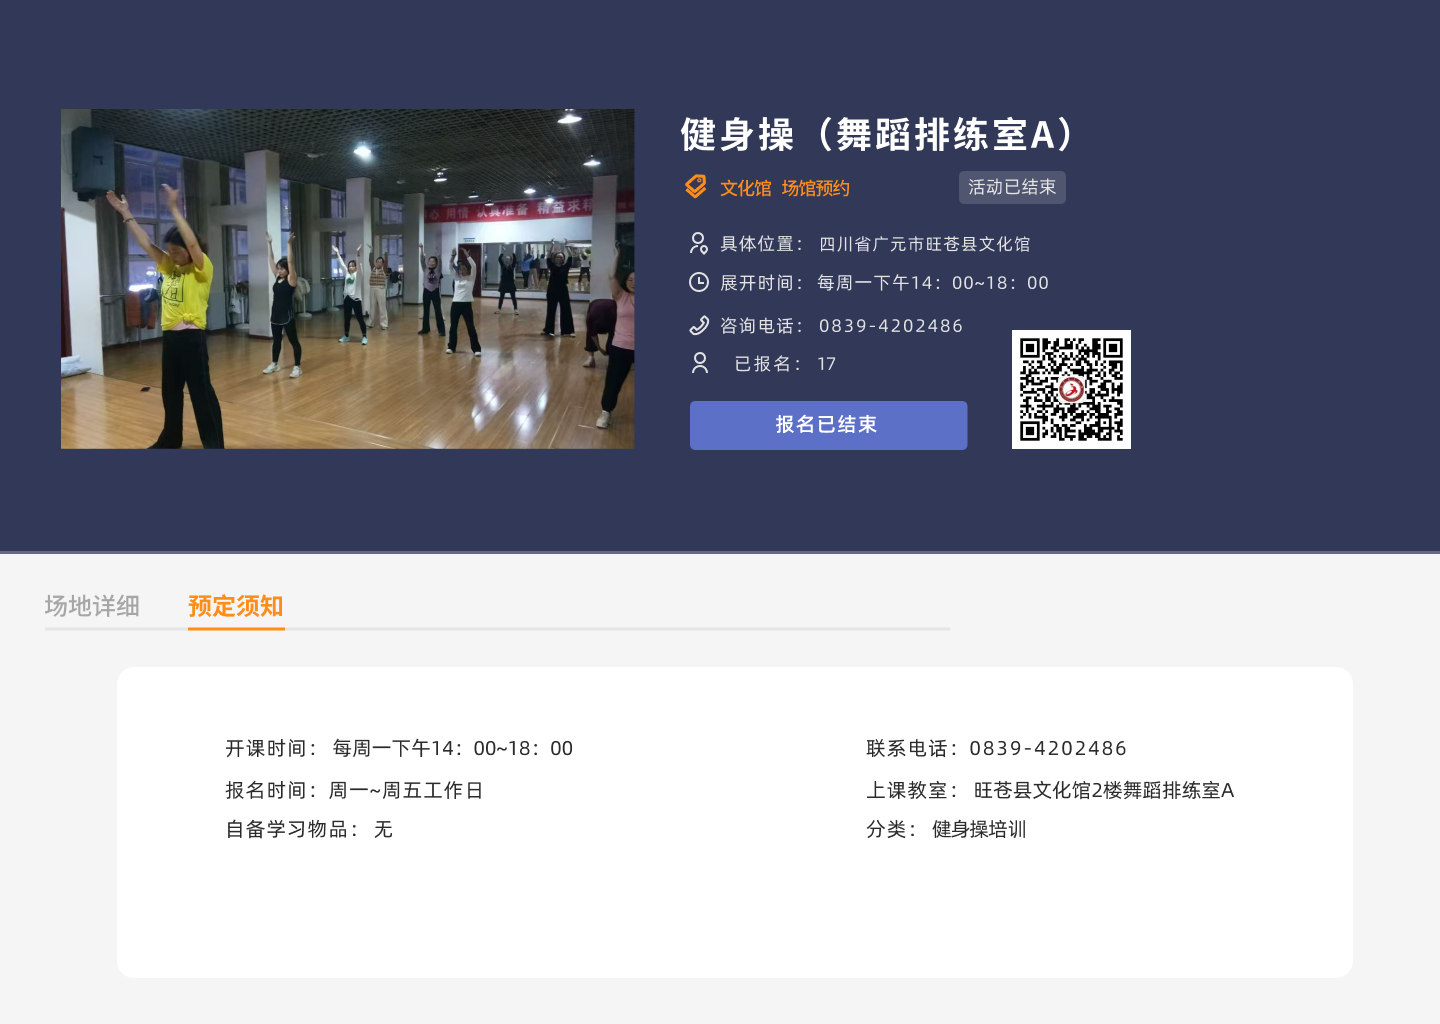Click the 联系电话 number in details card
Image resolution: width=1440 pixels, height=1024 pixels.
tap(1048, 748)
